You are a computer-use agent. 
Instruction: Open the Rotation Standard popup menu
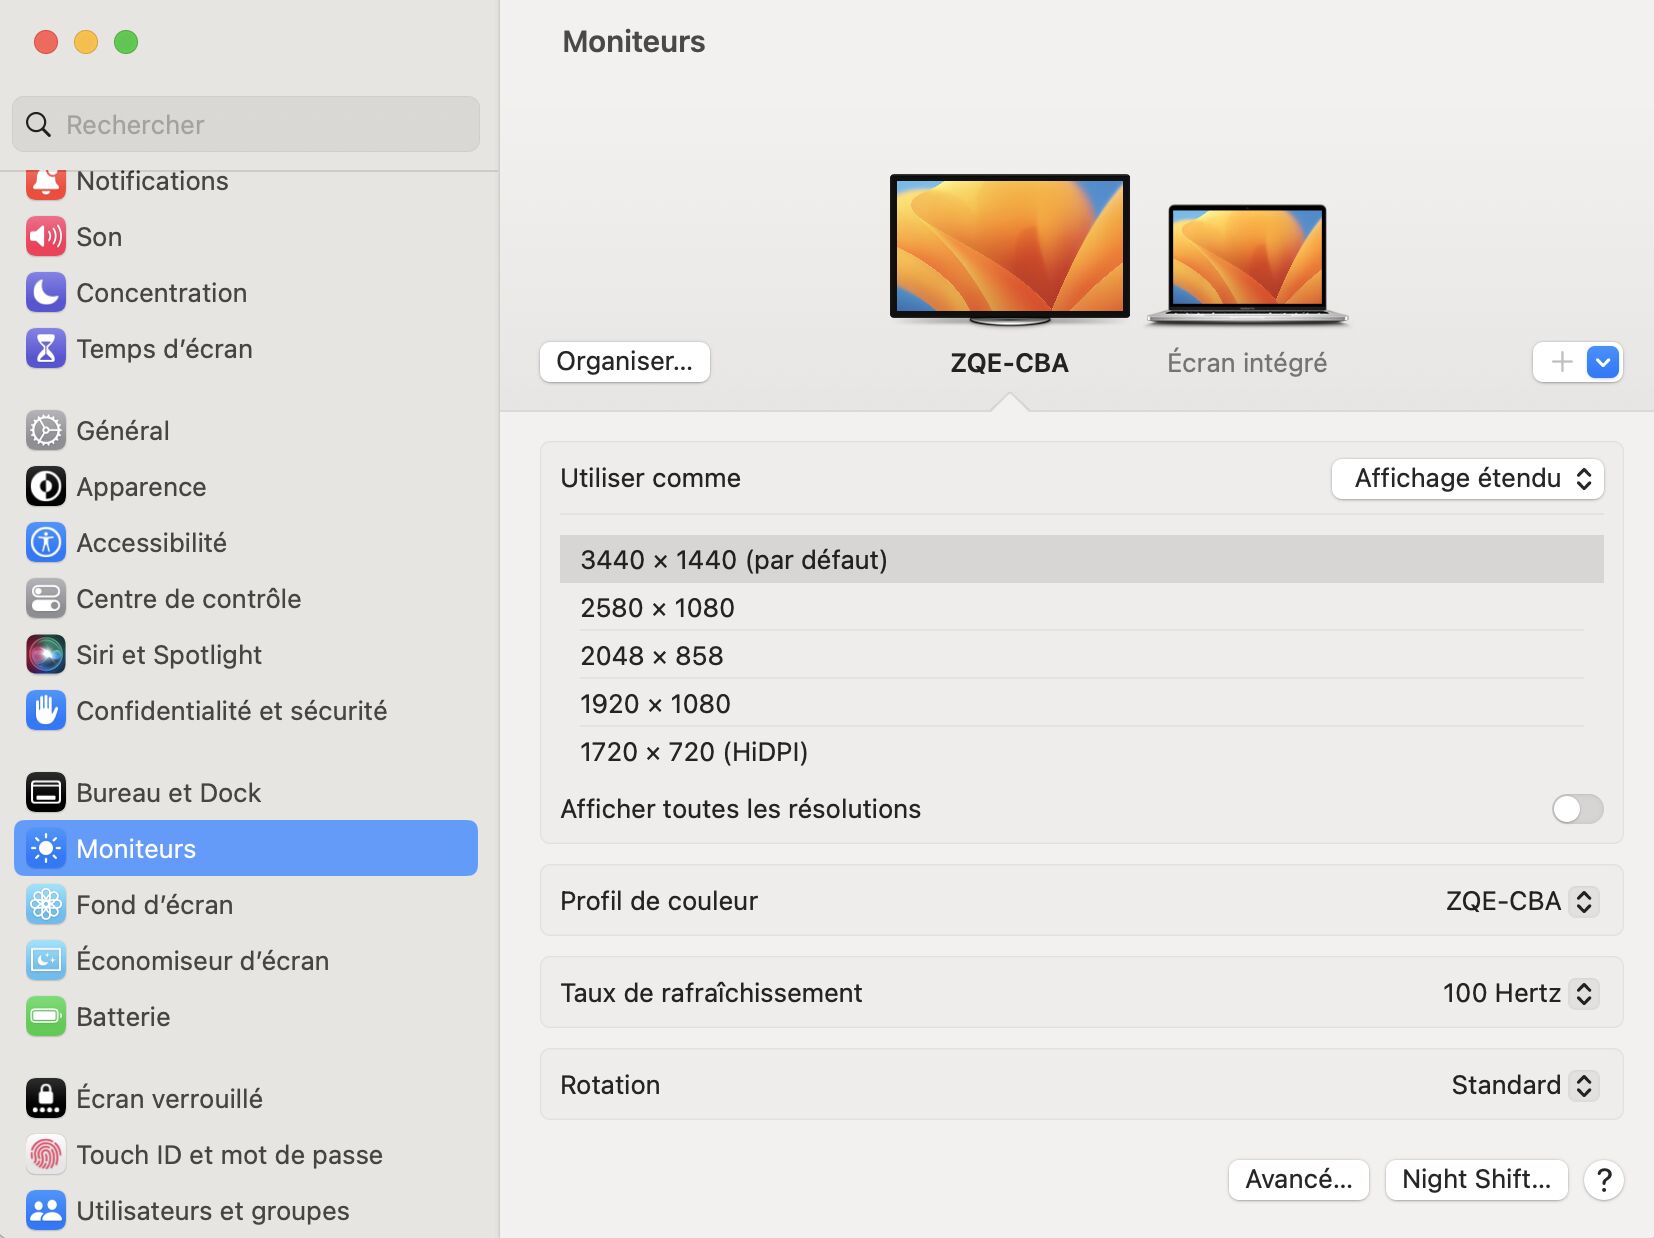coord(1525,1085)
